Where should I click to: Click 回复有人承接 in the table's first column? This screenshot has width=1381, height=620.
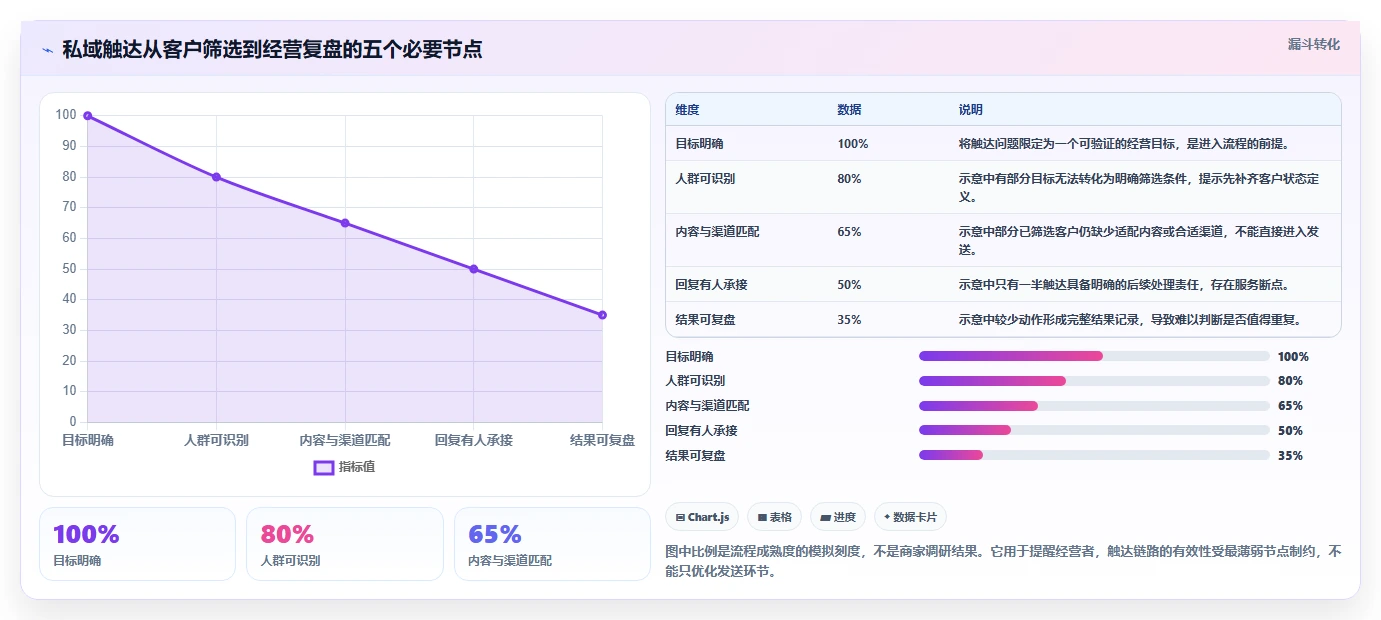(711, 285)
